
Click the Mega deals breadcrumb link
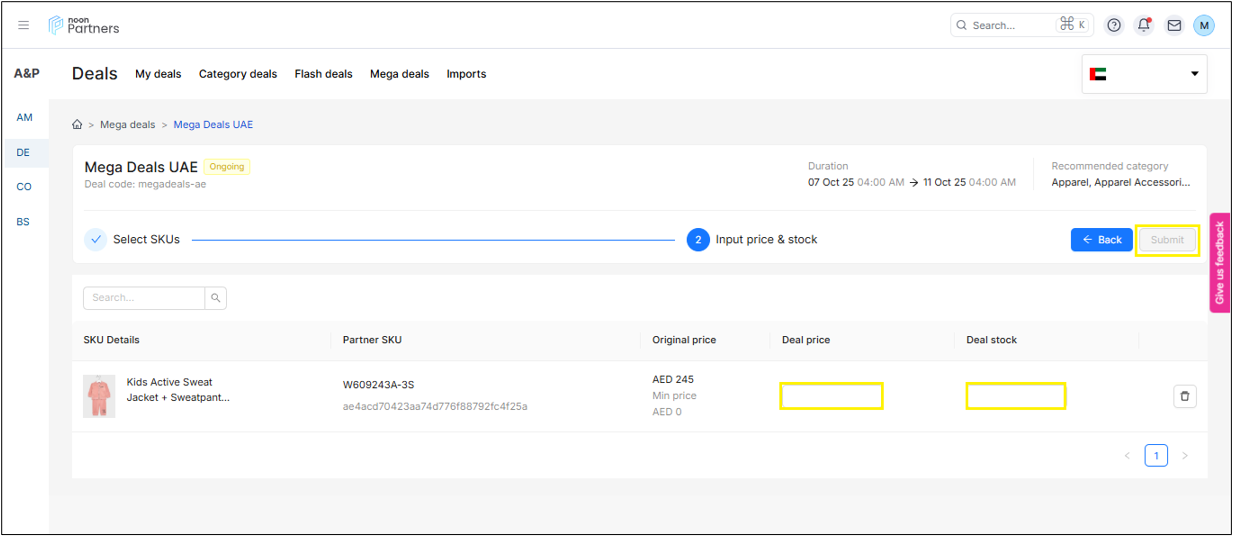point(127,125)
